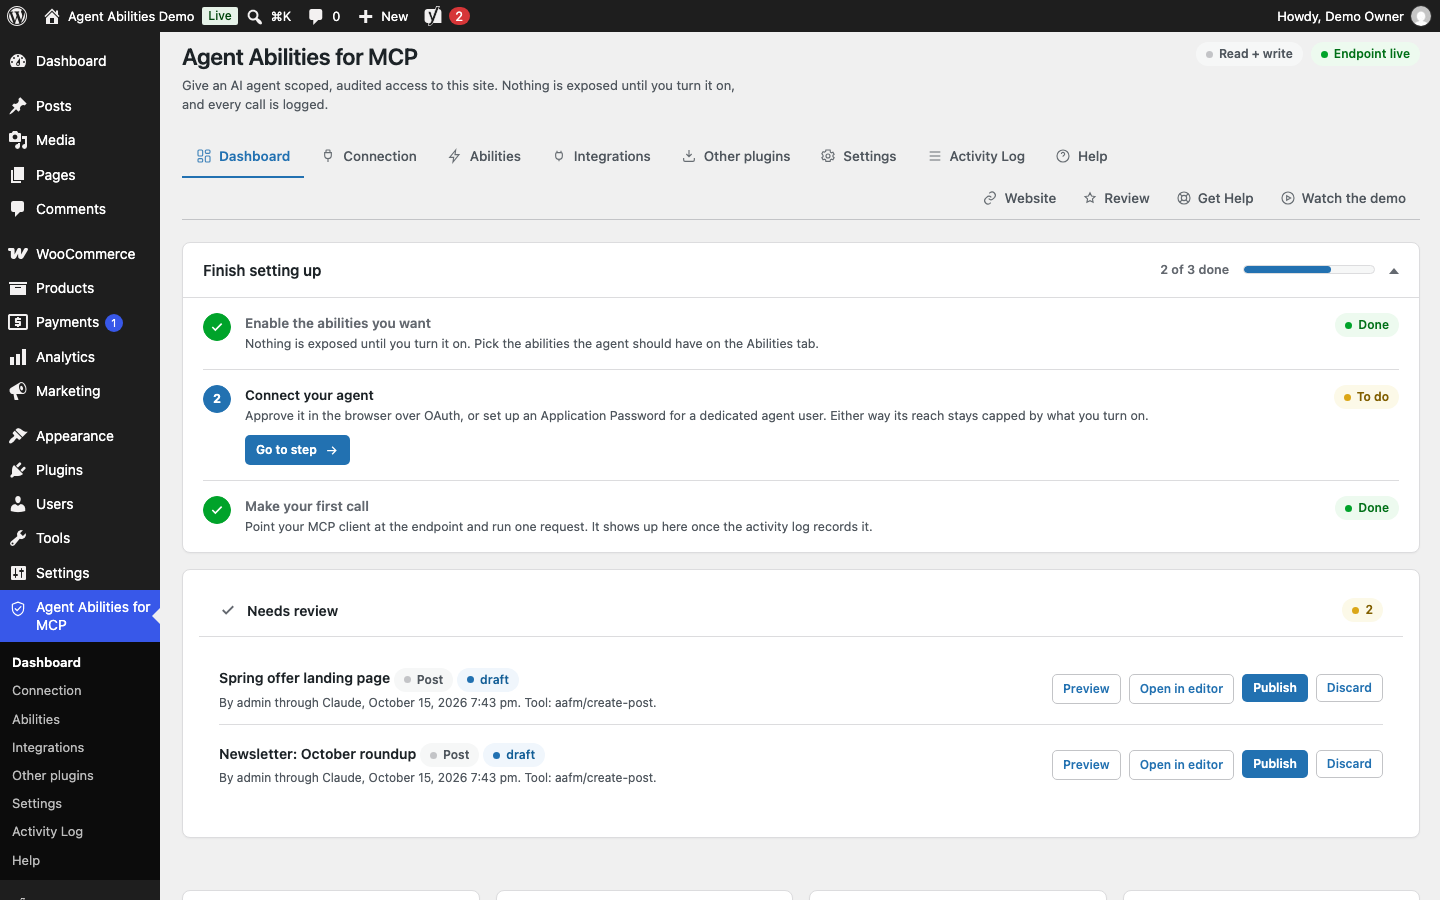The height and width of the screenshot is (900, 1440).
Task: Click the Go to step button
Action: 297,450
